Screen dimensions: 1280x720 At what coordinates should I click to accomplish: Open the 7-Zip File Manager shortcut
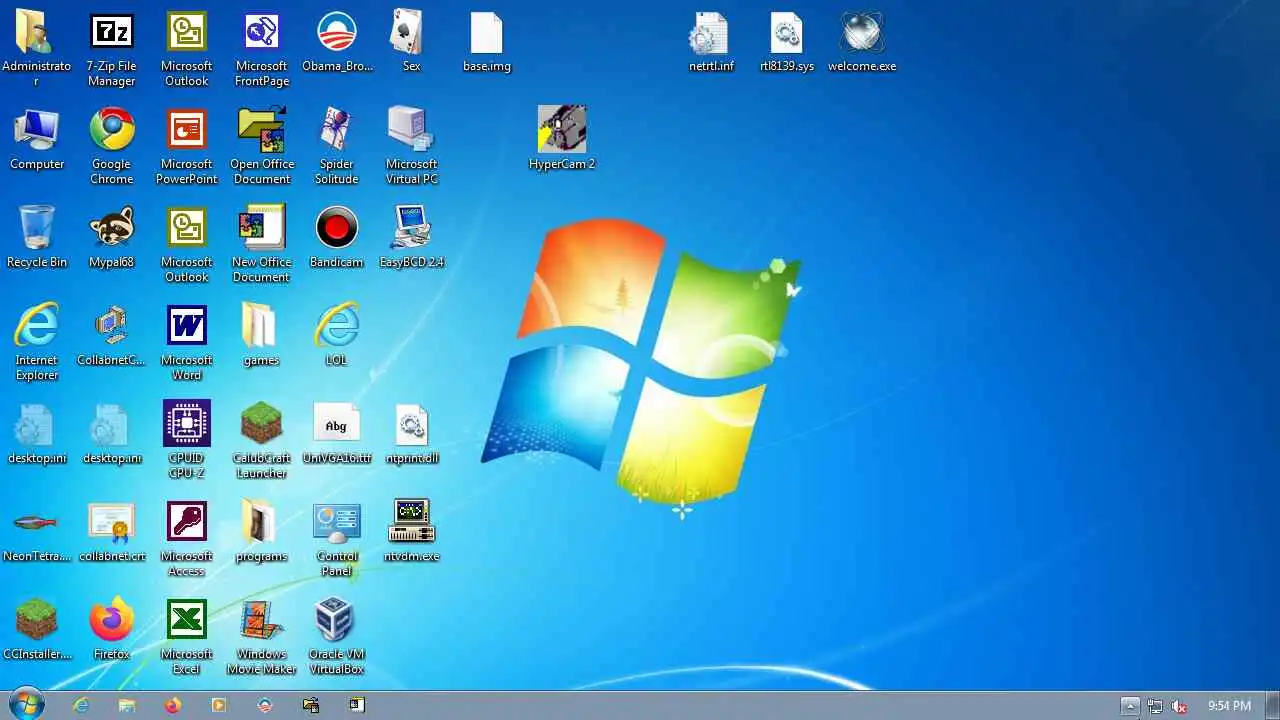[x=111, y=49]
